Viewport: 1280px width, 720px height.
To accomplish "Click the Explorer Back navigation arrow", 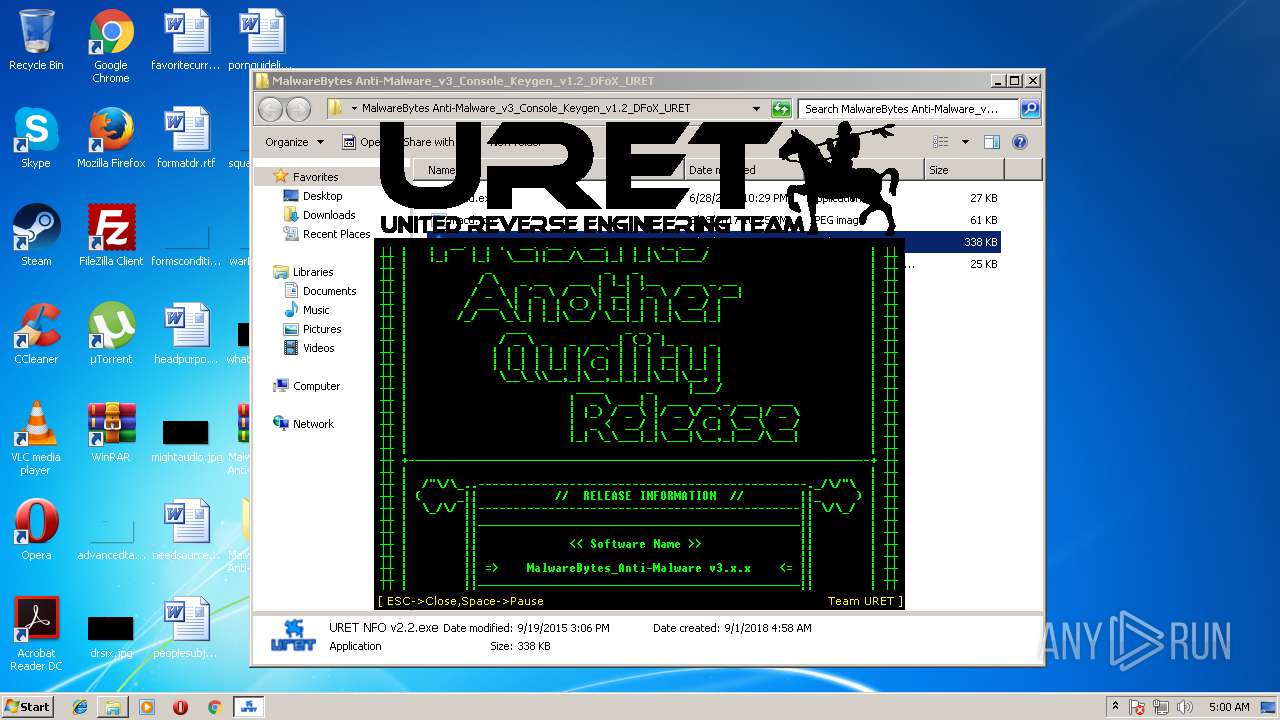I will pos(271,109).
